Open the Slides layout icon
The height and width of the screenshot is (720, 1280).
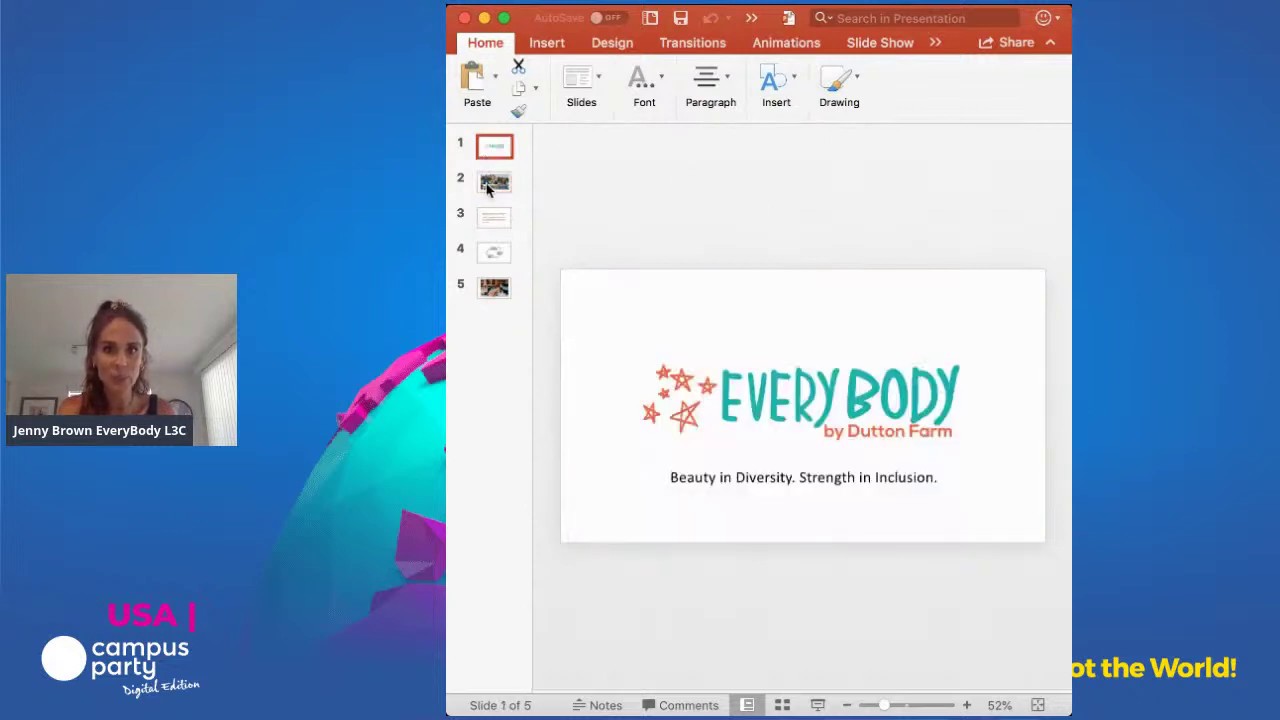[577, 78]
